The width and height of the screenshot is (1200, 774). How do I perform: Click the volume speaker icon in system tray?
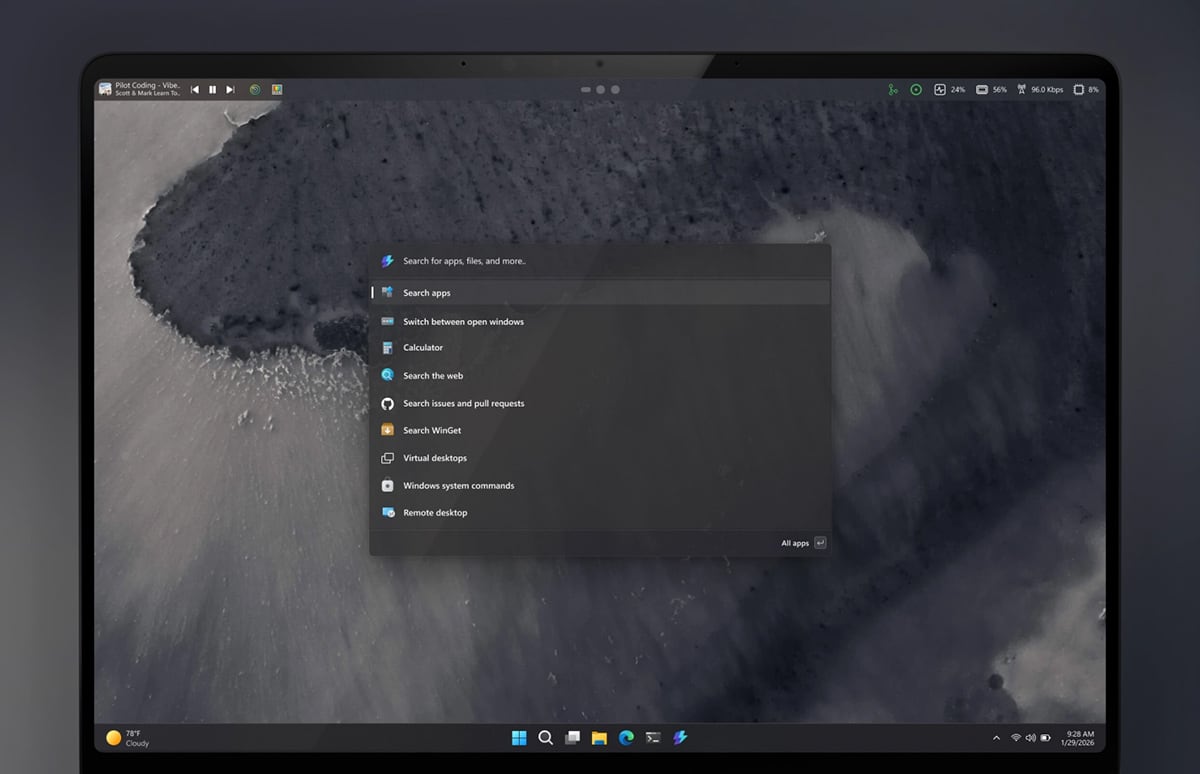point(1031,738)
